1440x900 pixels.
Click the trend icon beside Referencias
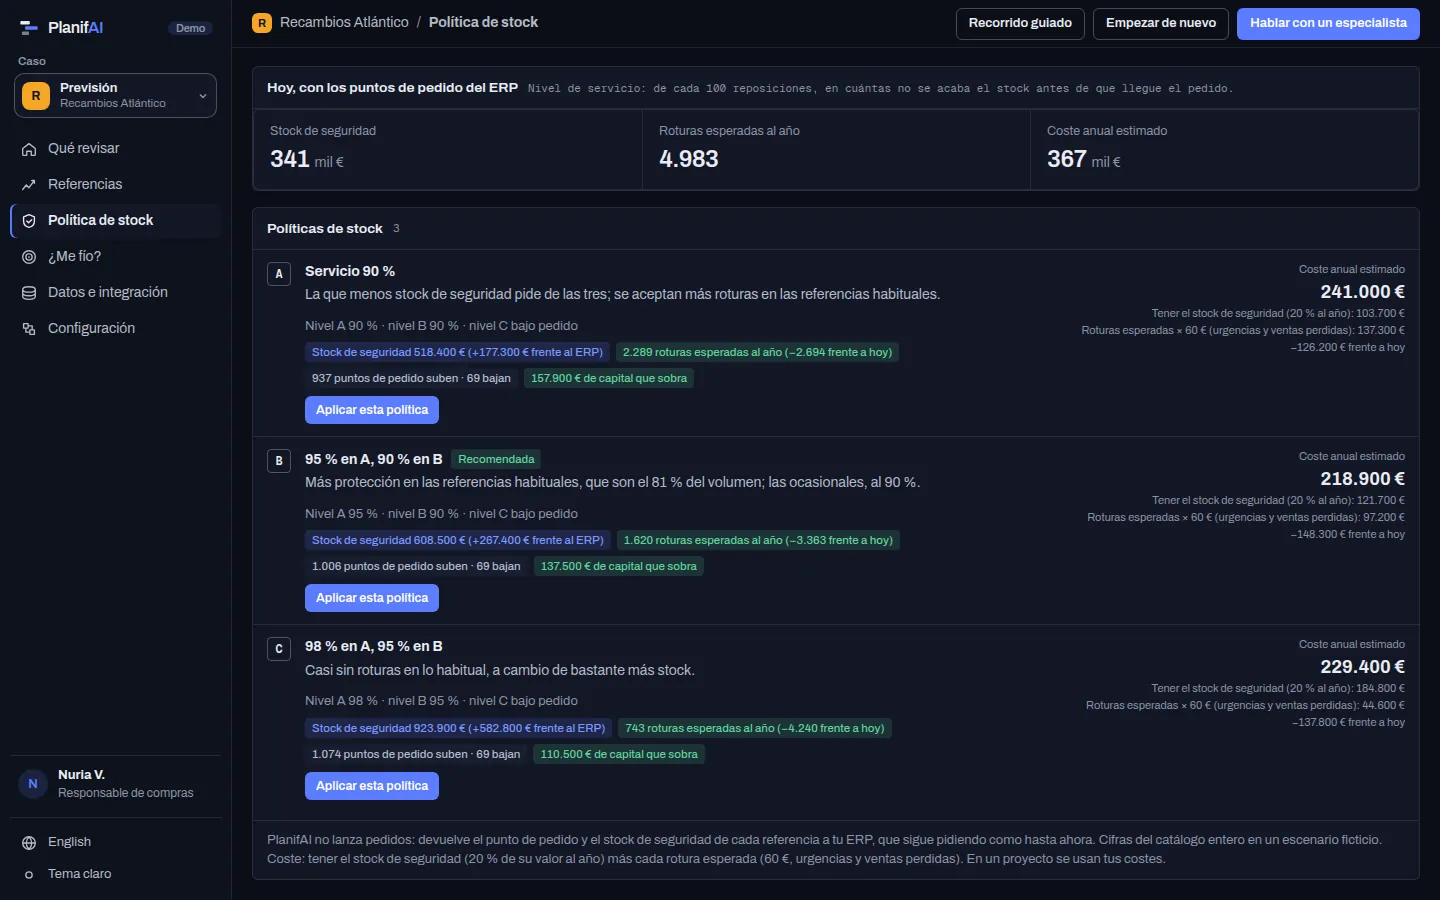29,185
